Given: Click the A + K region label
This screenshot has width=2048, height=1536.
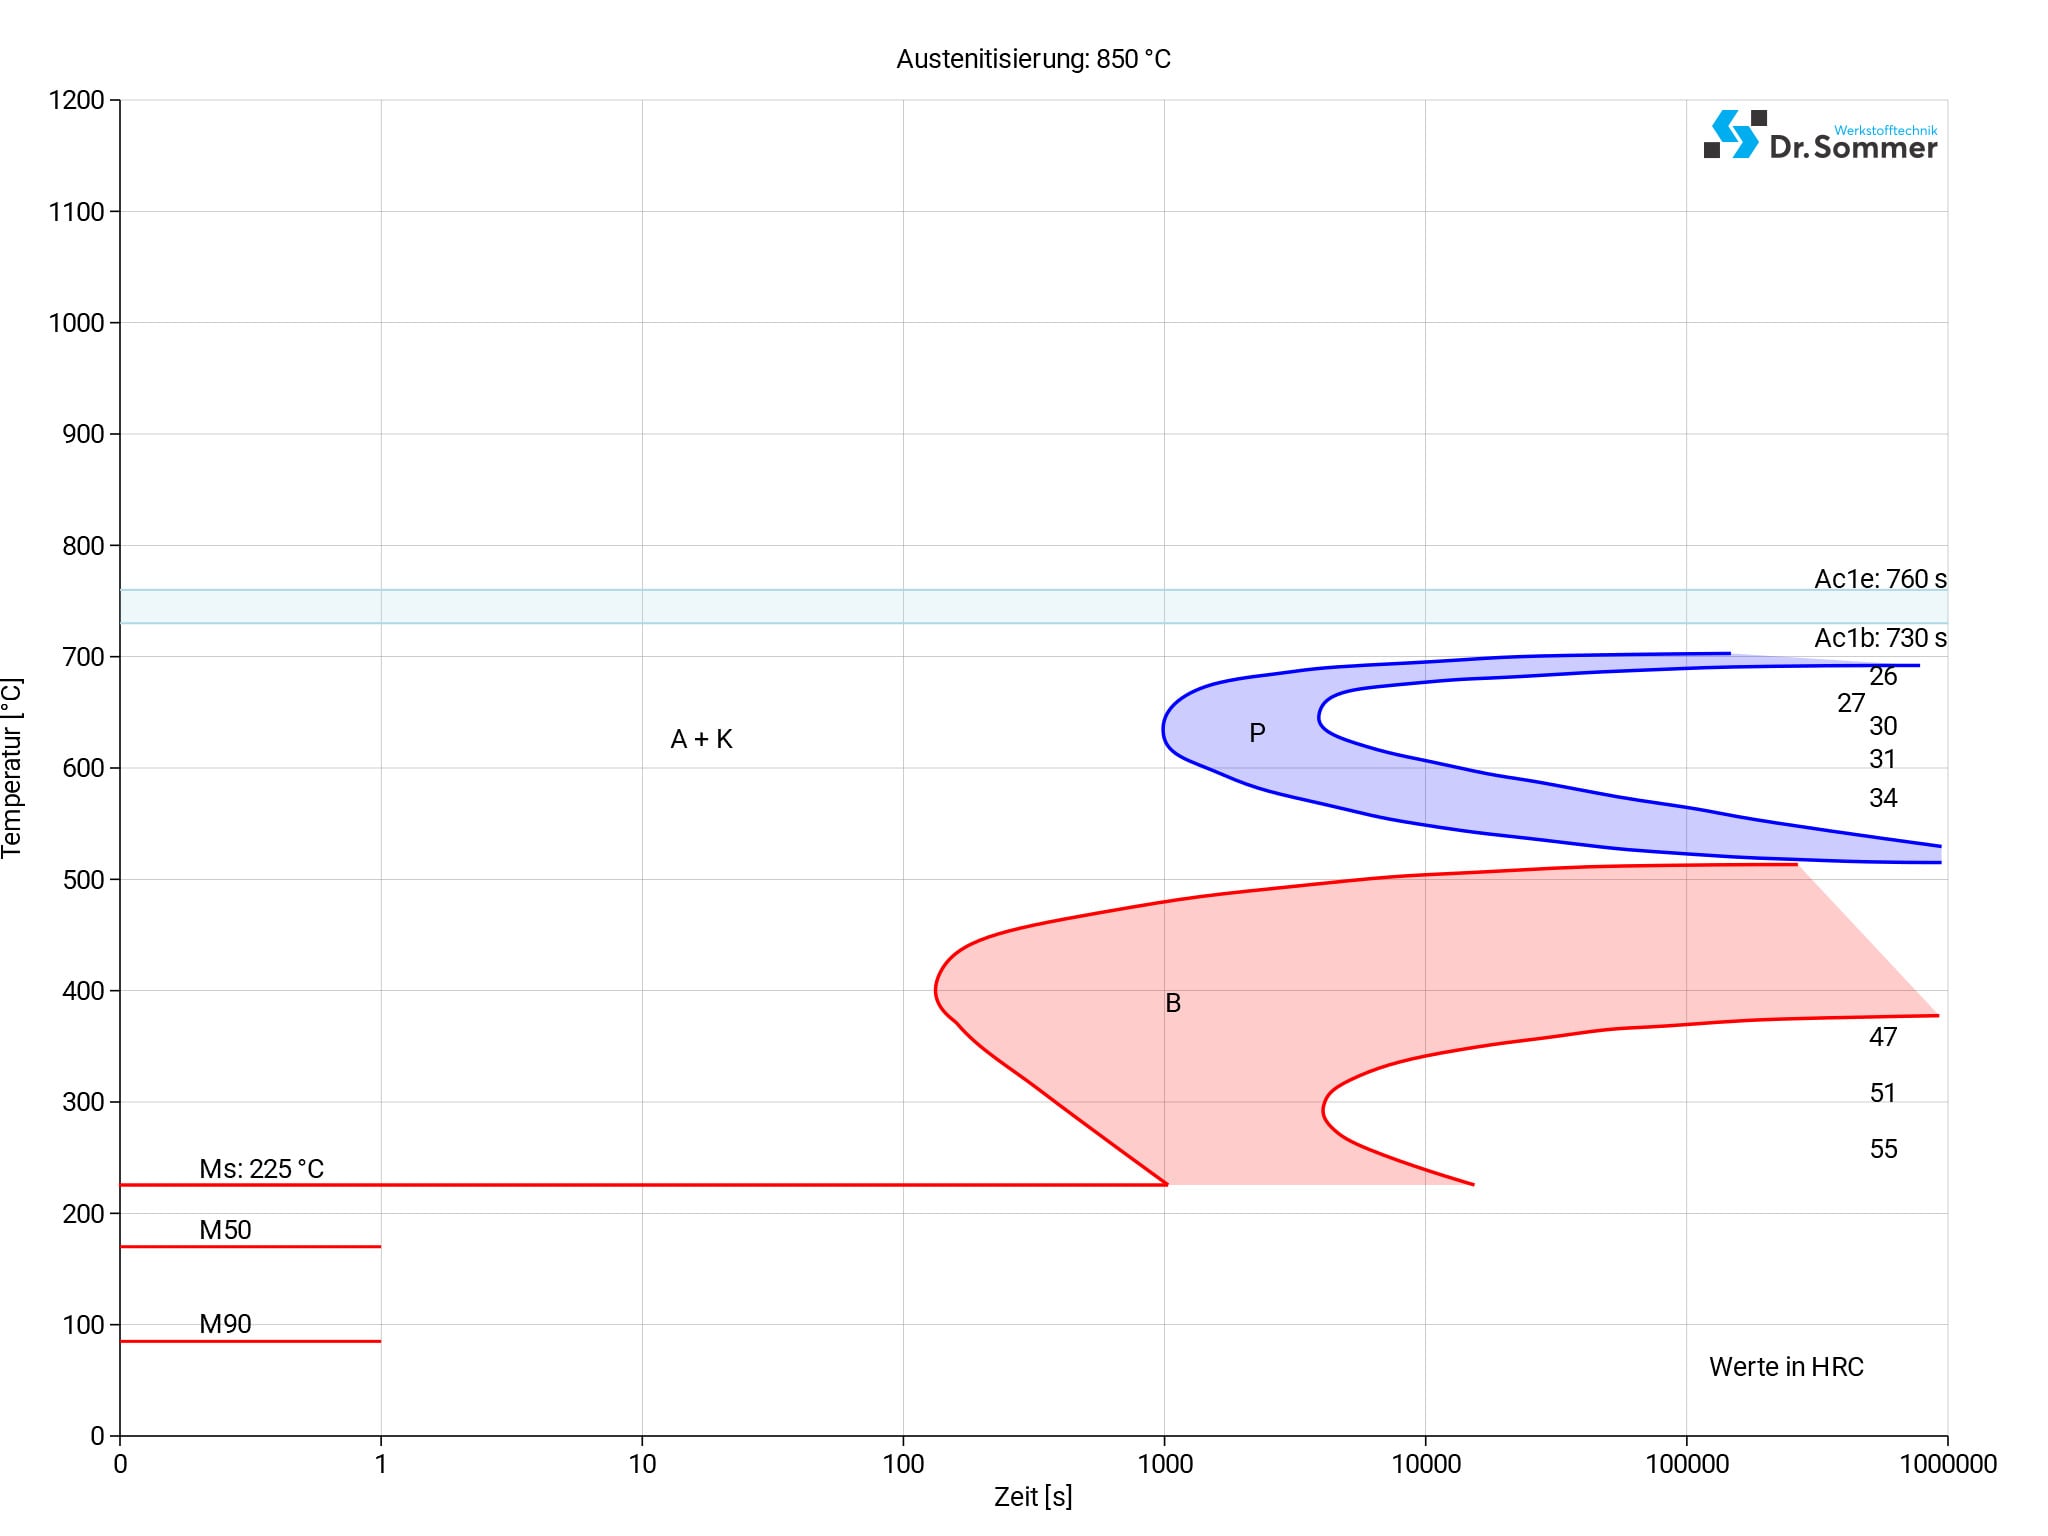Looking at the screenshot, I should (x=701, y=739).
